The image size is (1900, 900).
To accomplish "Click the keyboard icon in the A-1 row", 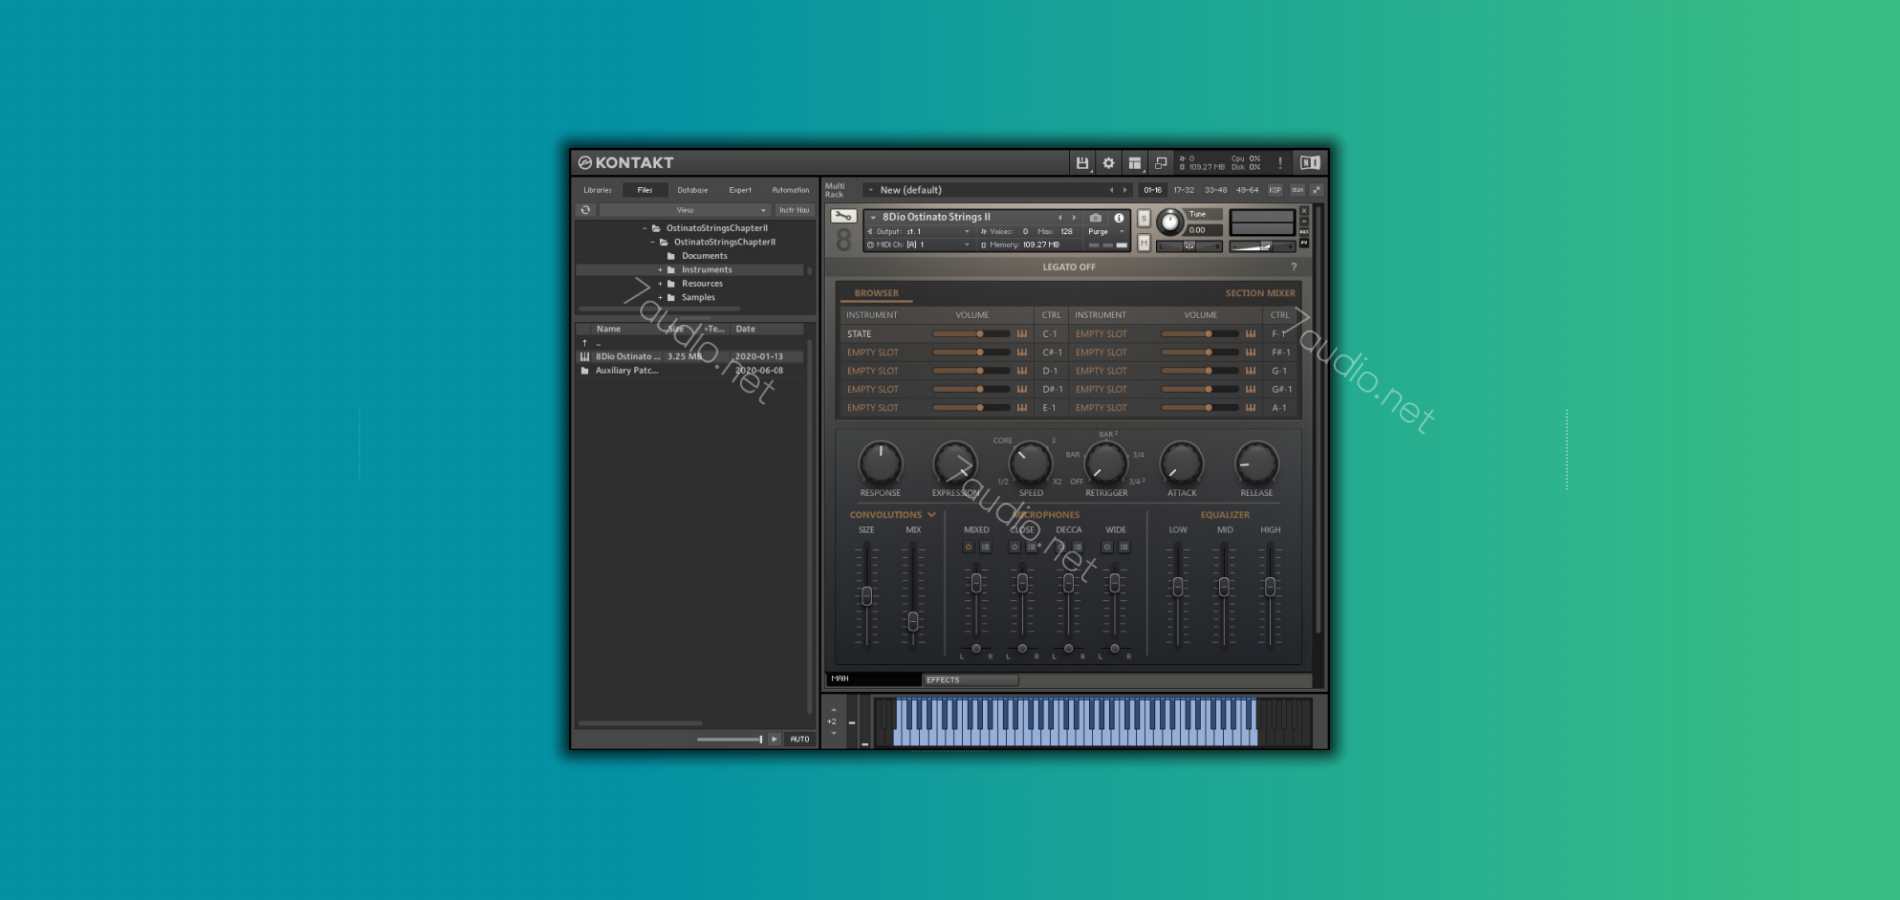I will 1250,408.
